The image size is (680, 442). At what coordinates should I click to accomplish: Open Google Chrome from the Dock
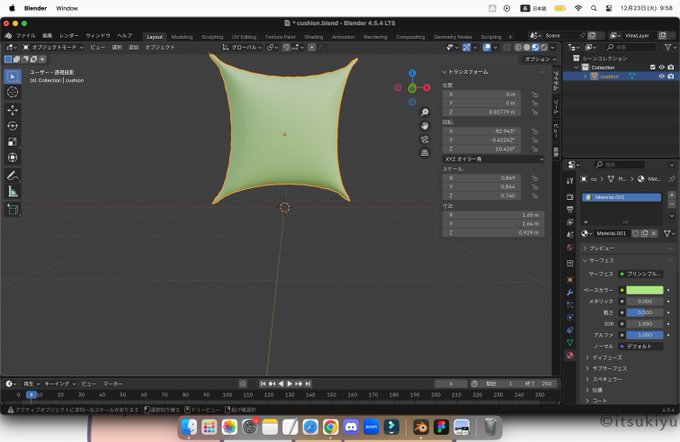coord(330,427)
